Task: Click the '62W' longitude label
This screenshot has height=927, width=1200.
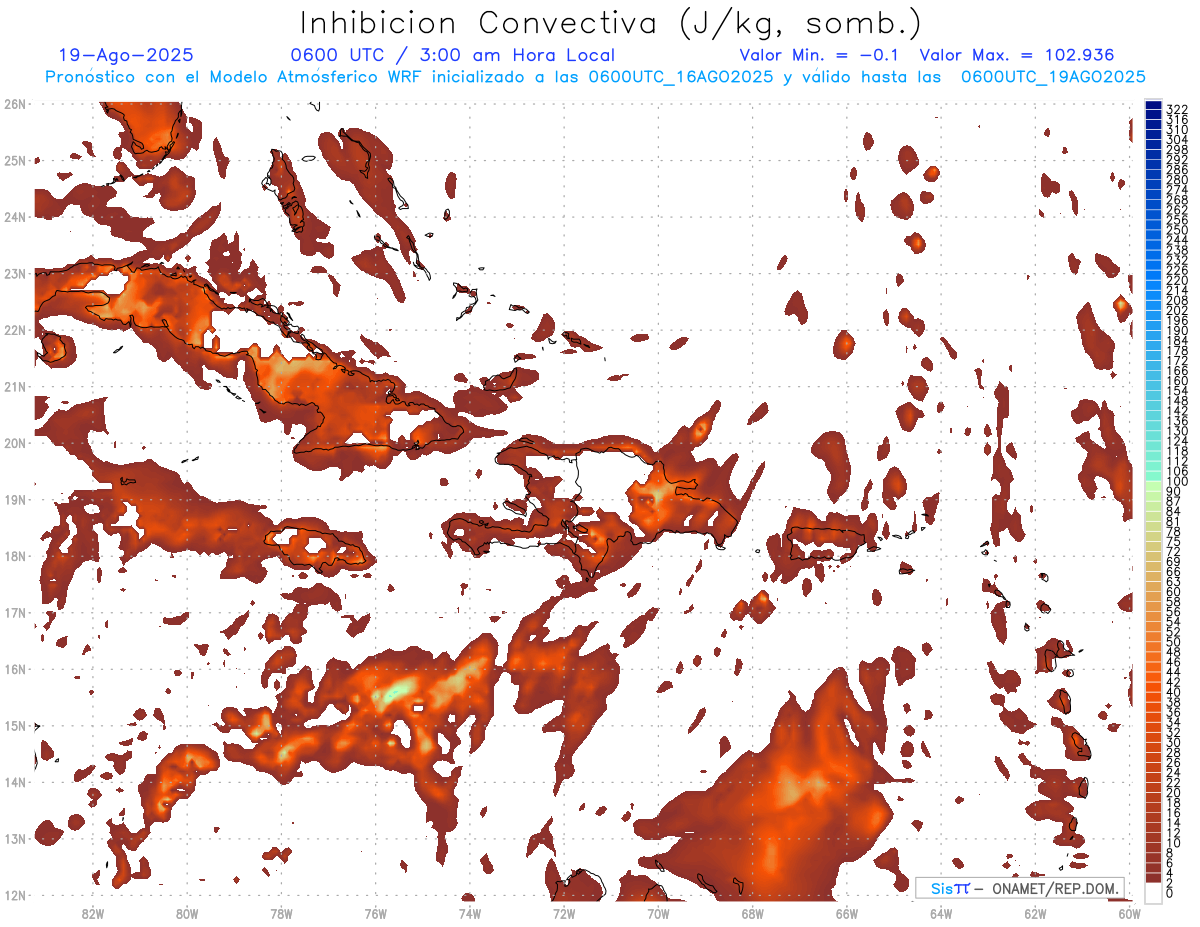Action: (x=1035, y=913)
